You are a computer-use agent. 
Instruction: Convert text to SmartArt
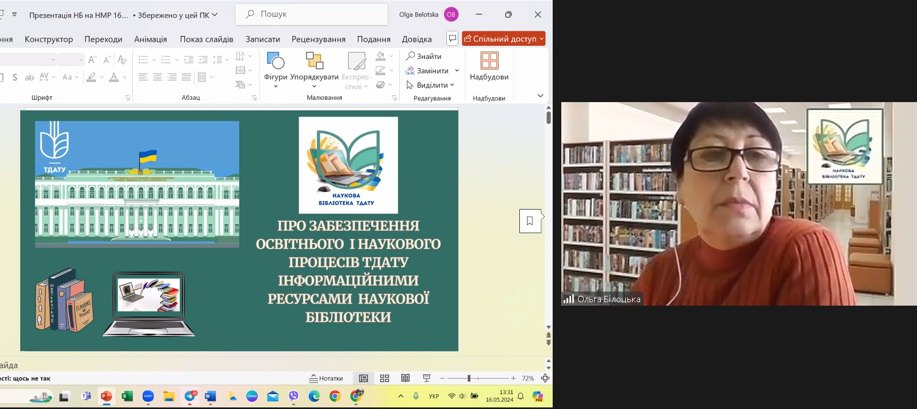pos(242,84)
